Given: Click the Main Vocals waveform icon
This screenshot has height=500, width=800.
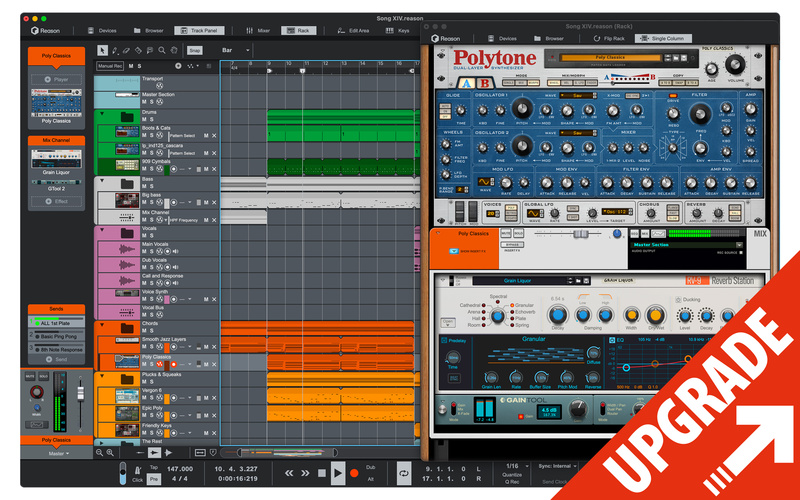Looking at the screenshot, I should coord(126,249).
